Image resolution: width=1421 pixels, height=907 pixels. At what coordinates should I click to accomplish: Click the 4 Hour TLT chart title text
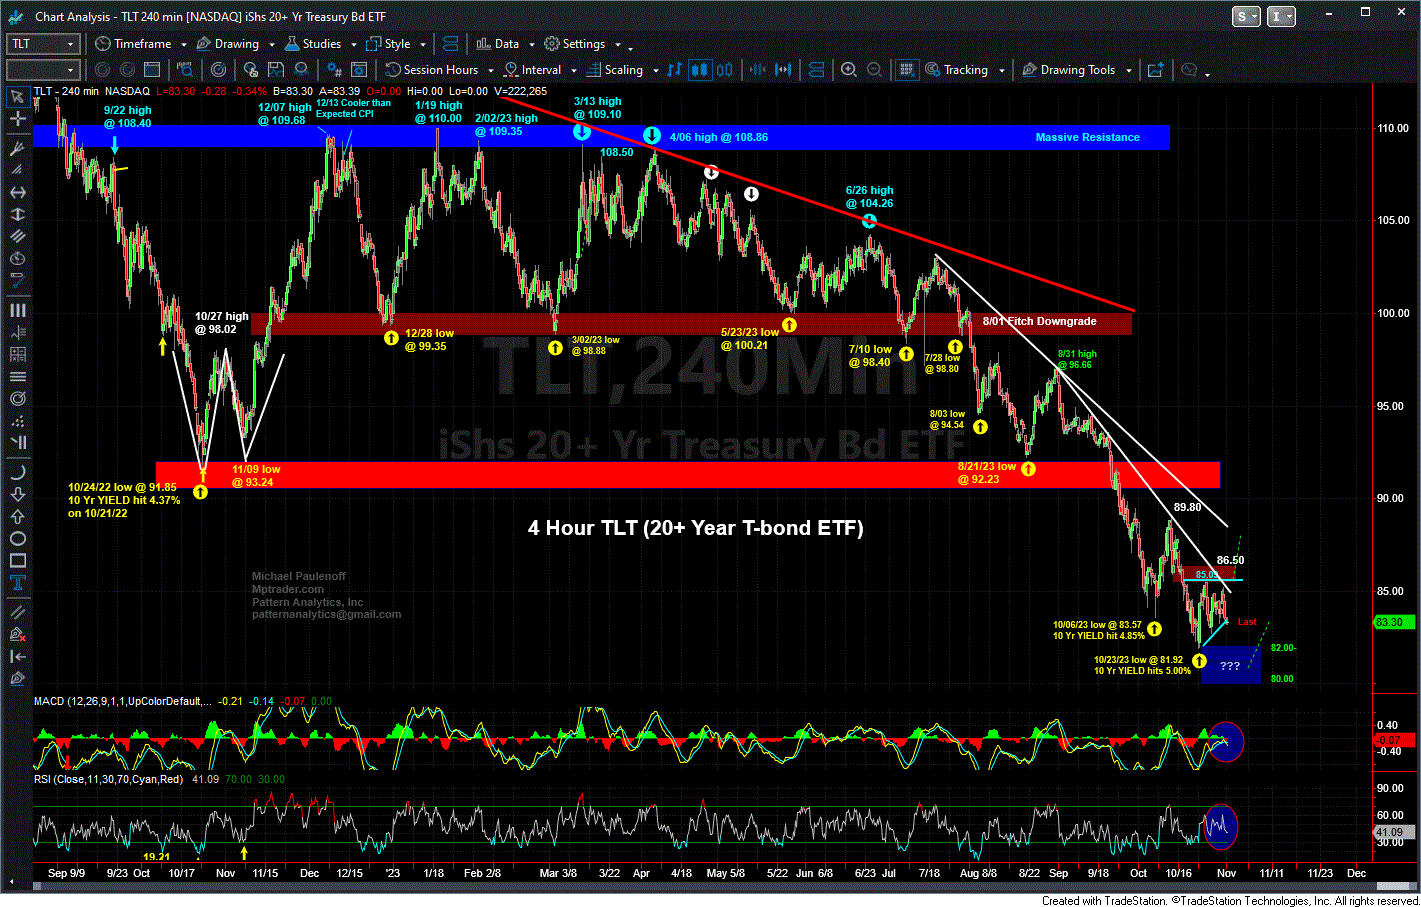(x=695, y=528)
